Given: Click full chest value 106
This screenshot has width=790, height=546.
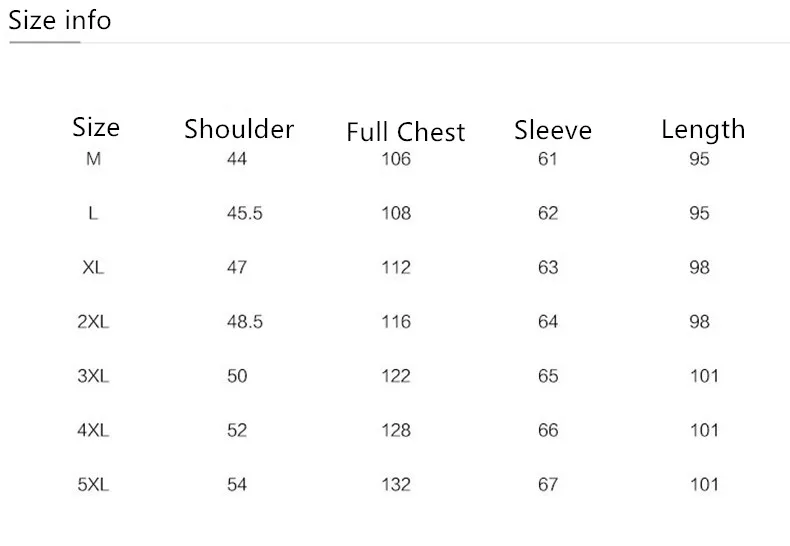Looking at the screenshot, I should [396, 159].
